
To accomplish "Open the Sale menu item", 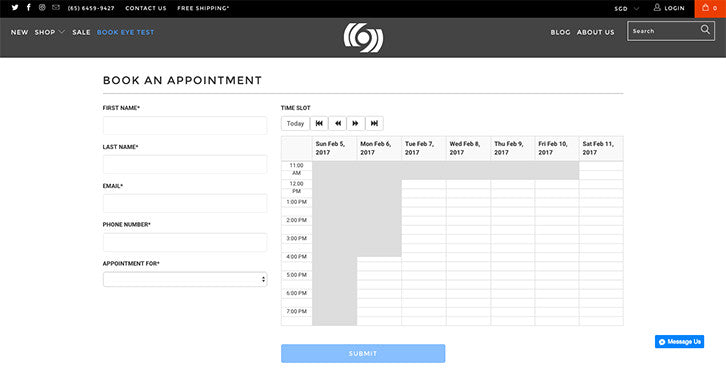I will tap(81, 32).
